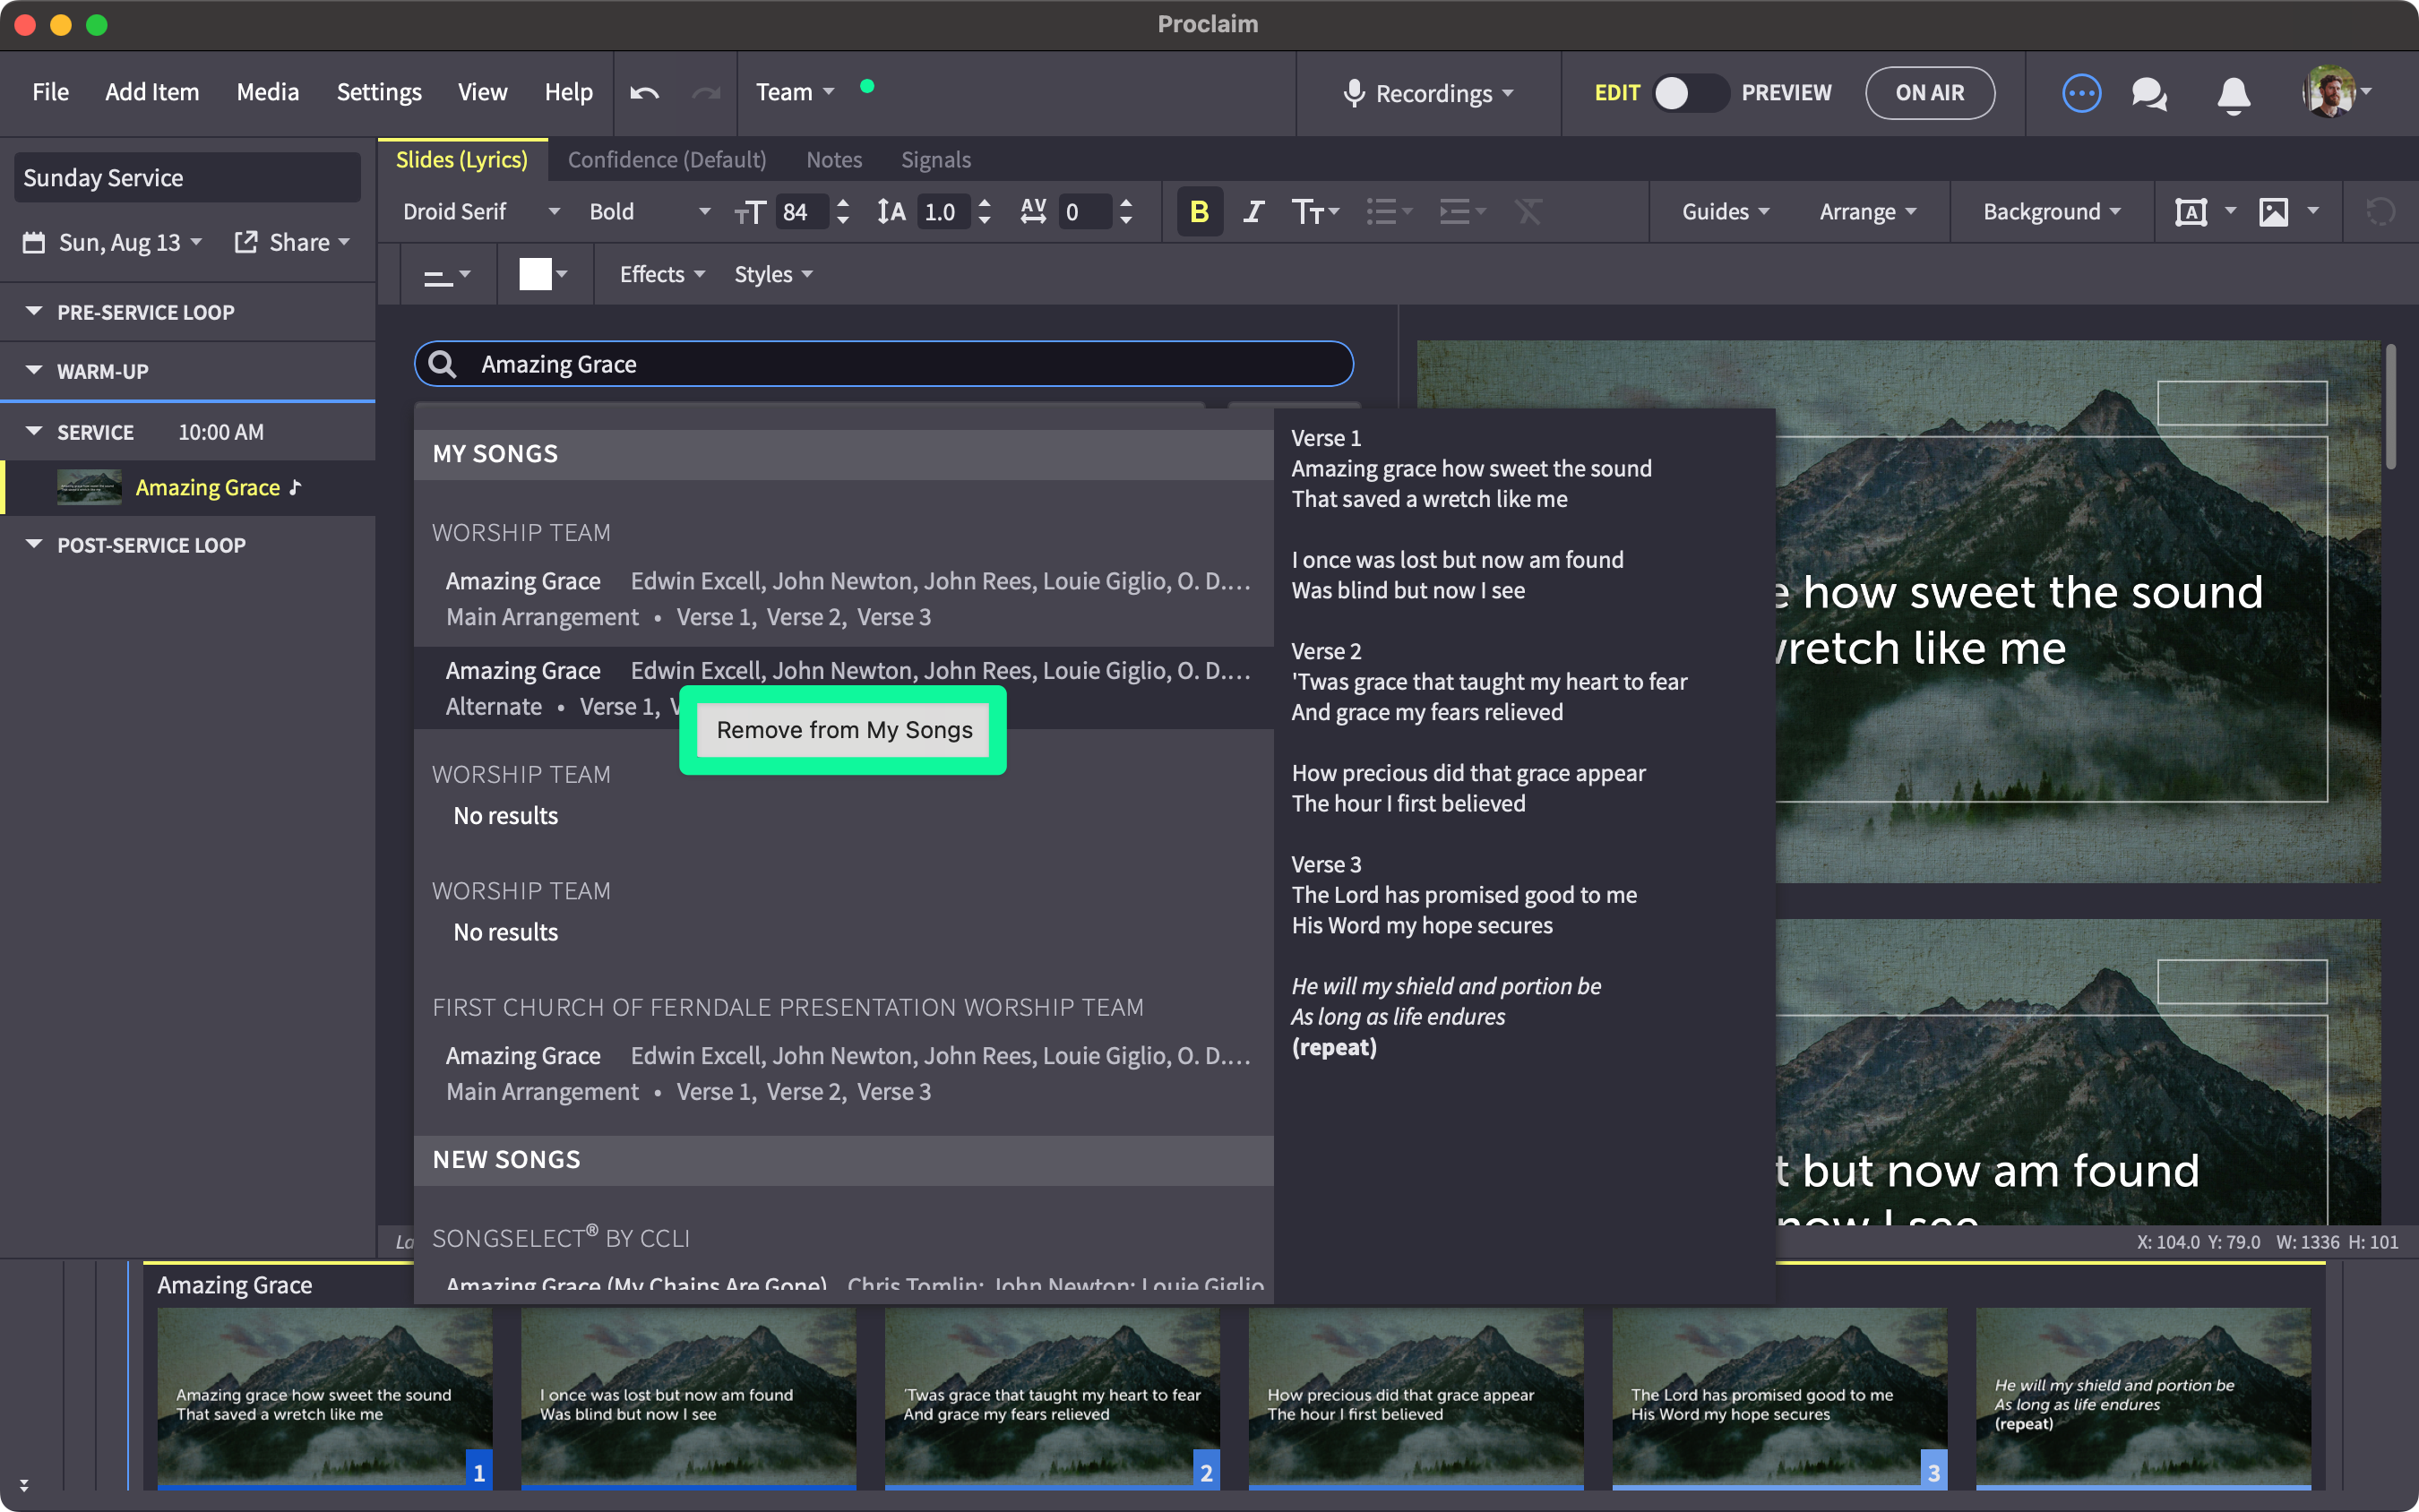Toggle the Bold formatting button
Viewport: 2419px width, 1512px height.
pos(1199,212)
